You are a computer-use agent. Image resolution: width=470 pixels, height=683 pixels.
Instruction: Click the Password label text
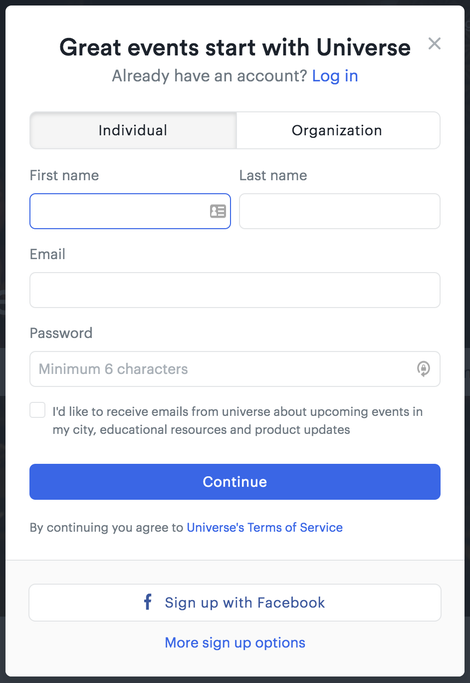61,333
